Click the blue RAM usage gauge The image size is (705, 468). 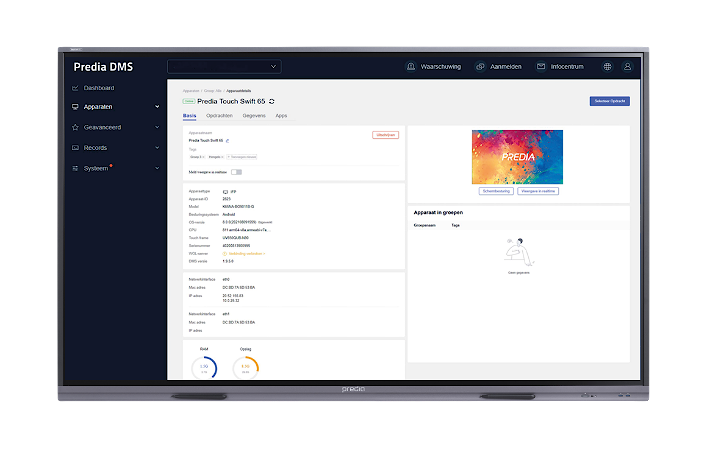pos(204,368)
